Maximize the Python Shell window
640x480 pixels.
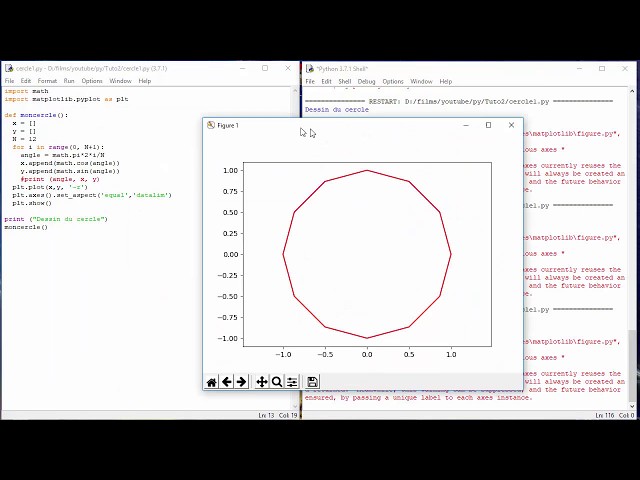(x=602, y=69)
